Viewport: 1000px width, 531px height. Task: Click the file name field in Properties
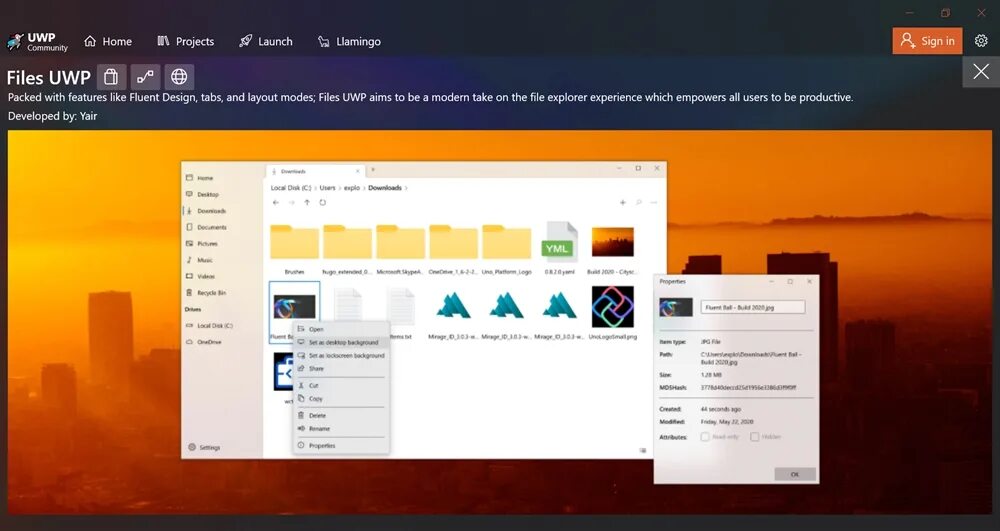(x=753, y=307)
